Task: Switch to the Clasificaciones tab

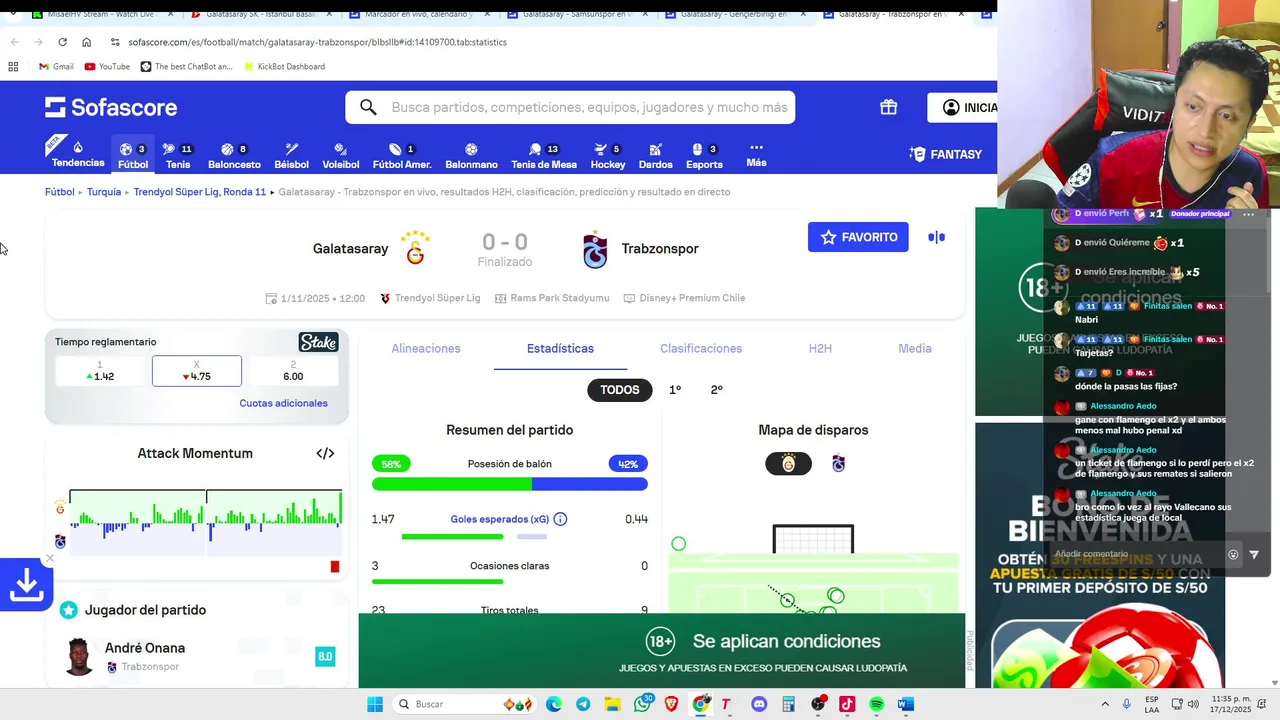Action: (701, 348)
